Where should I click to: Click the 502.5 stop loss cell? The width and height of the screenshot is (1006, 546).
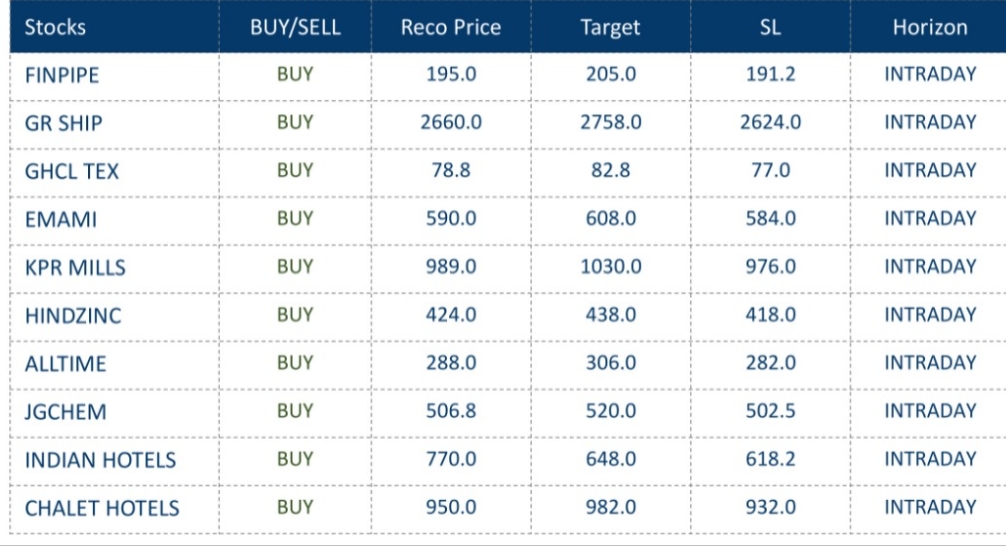[x=769, y=410]
